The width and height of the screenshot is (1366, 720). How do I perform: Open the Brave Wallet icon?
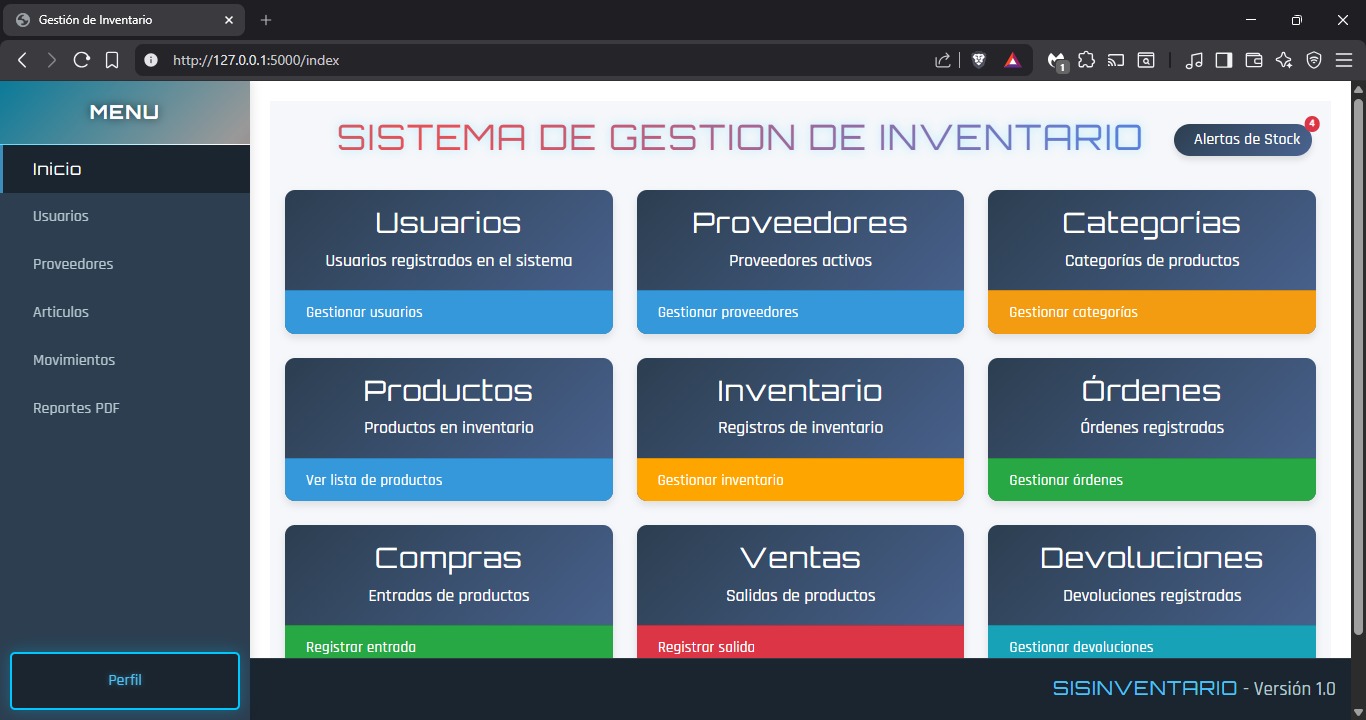click(x=1253, y=59)
